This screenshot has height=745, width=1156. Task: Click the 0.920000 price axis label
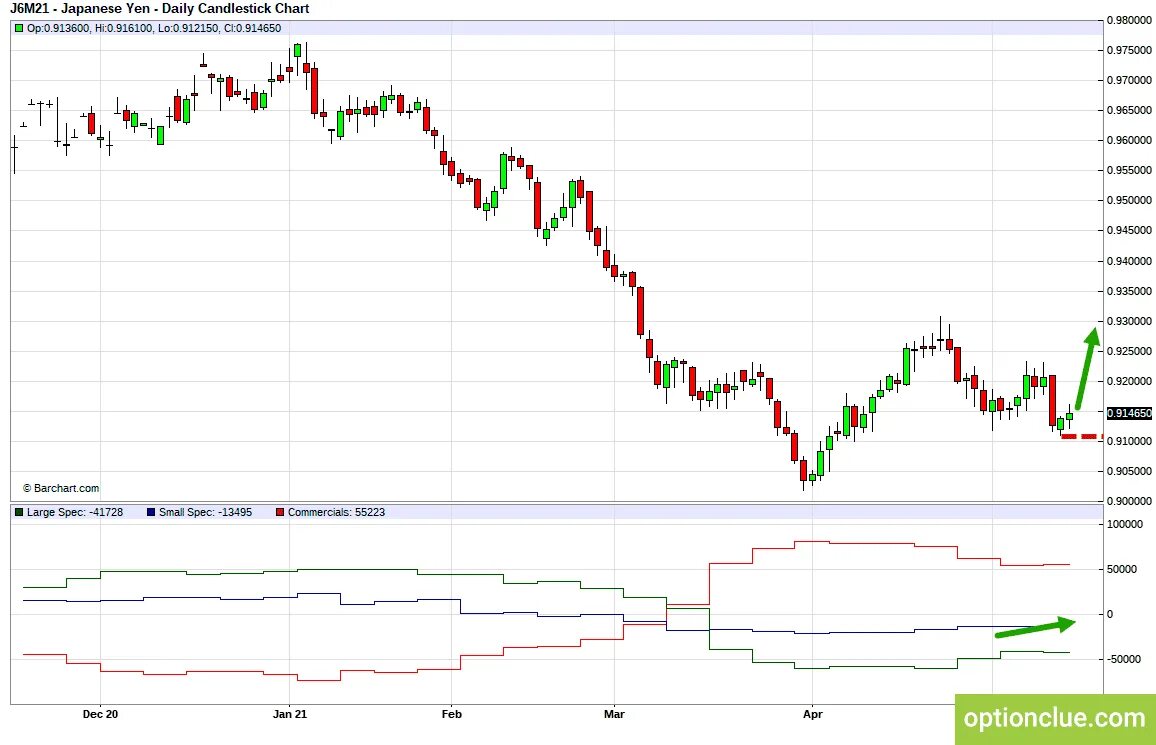(1129, 381)
